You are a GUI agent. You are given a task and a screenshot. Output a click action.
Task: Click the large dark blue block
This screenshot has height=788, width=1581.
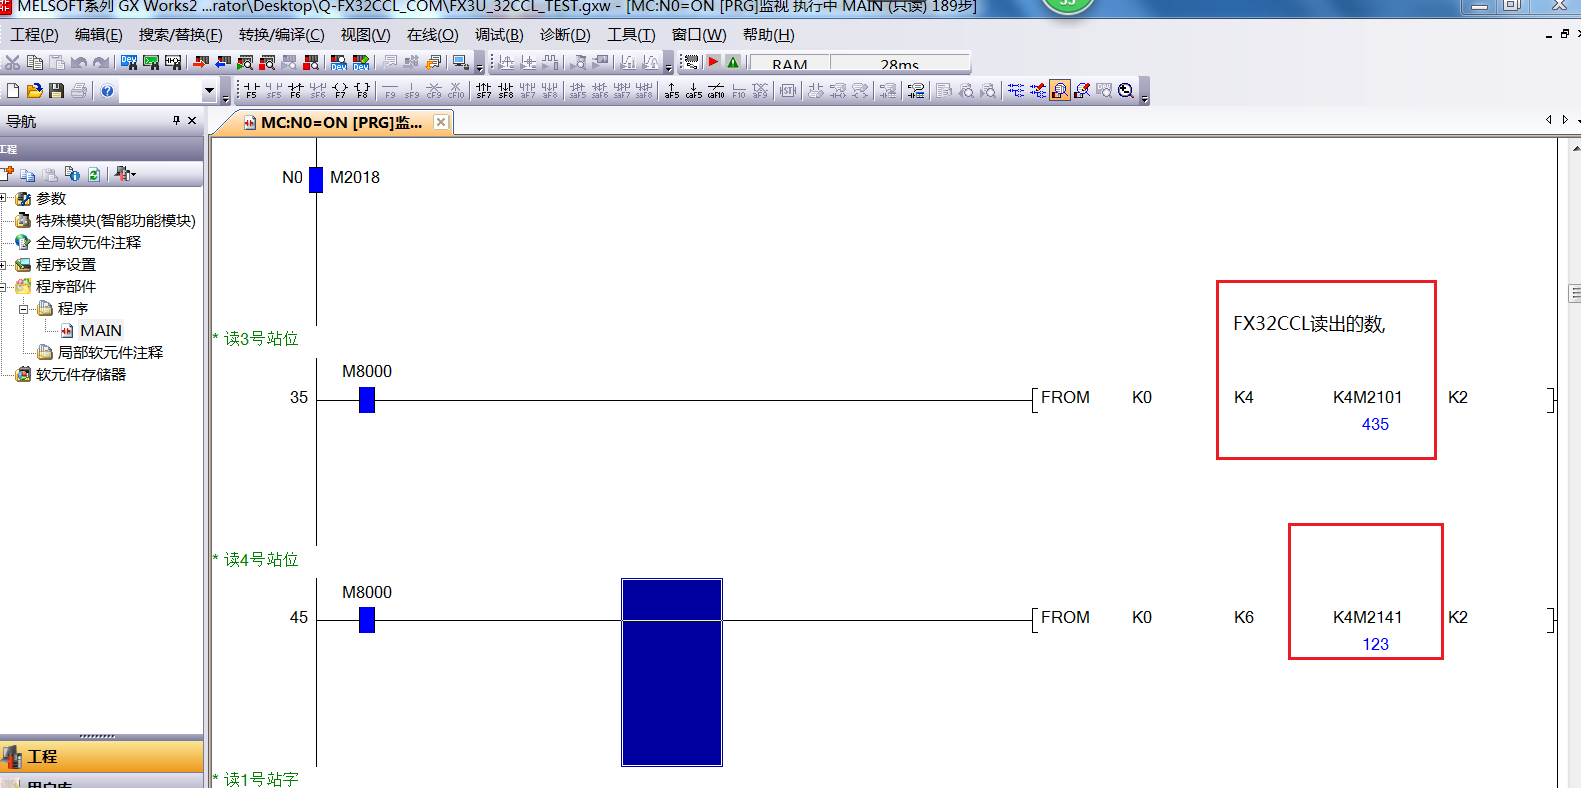coord(672,672)
